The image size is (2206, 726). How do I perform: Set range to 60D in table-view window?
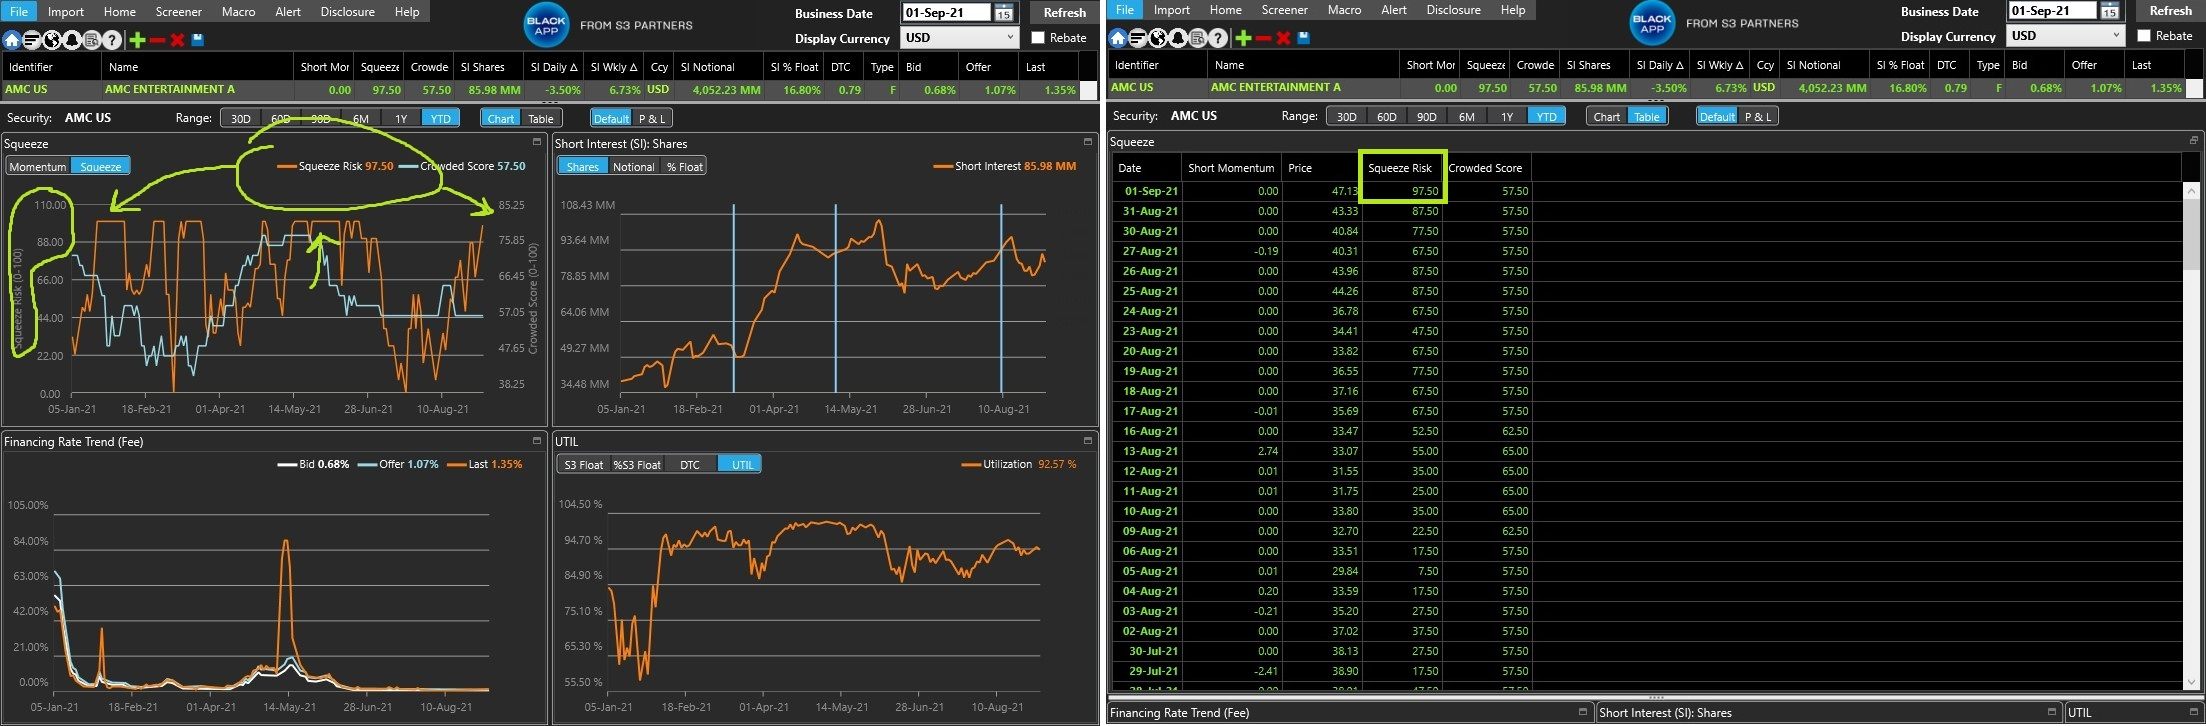1387,117
